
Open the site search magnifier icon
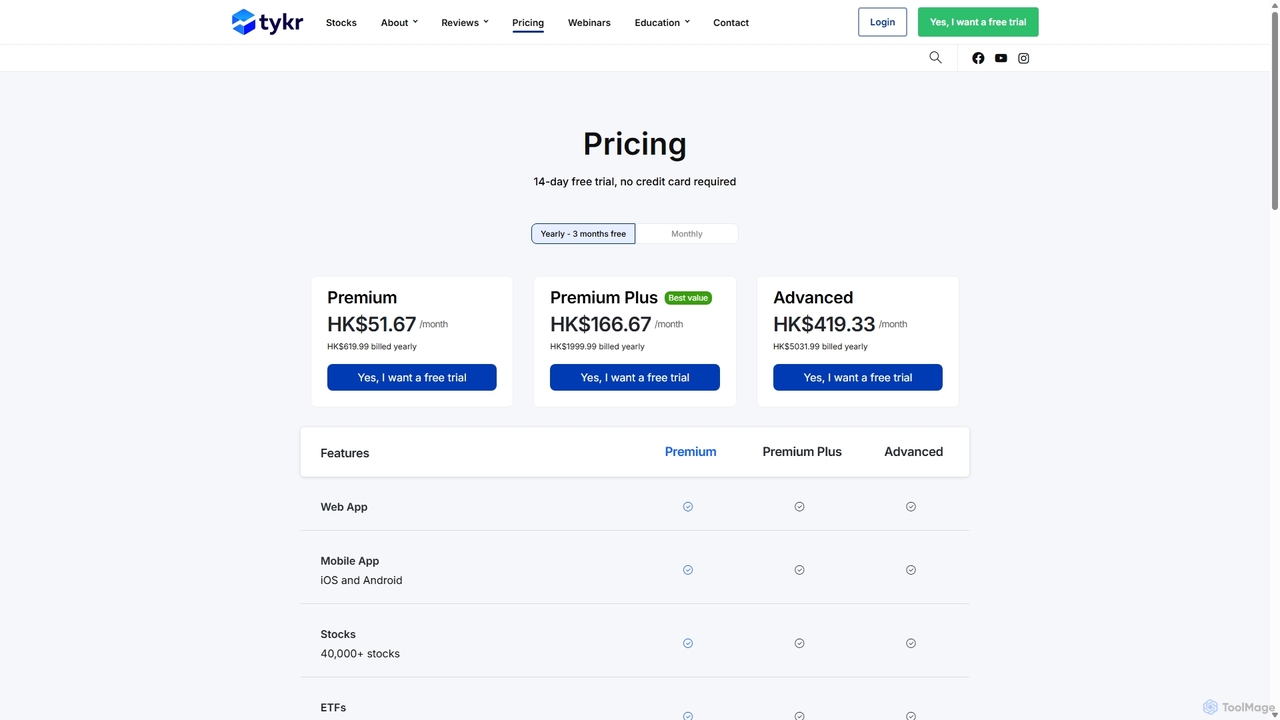tap(935, 58)
